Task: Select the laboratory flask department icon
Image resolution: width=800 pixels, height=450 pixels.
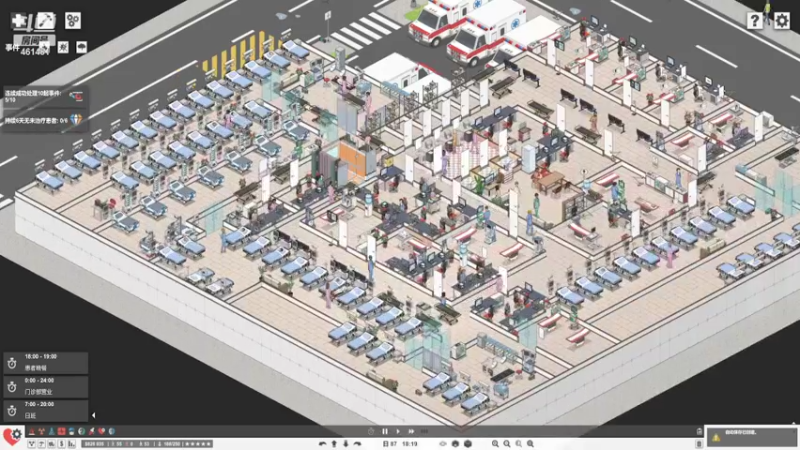Action: [52, 431]
